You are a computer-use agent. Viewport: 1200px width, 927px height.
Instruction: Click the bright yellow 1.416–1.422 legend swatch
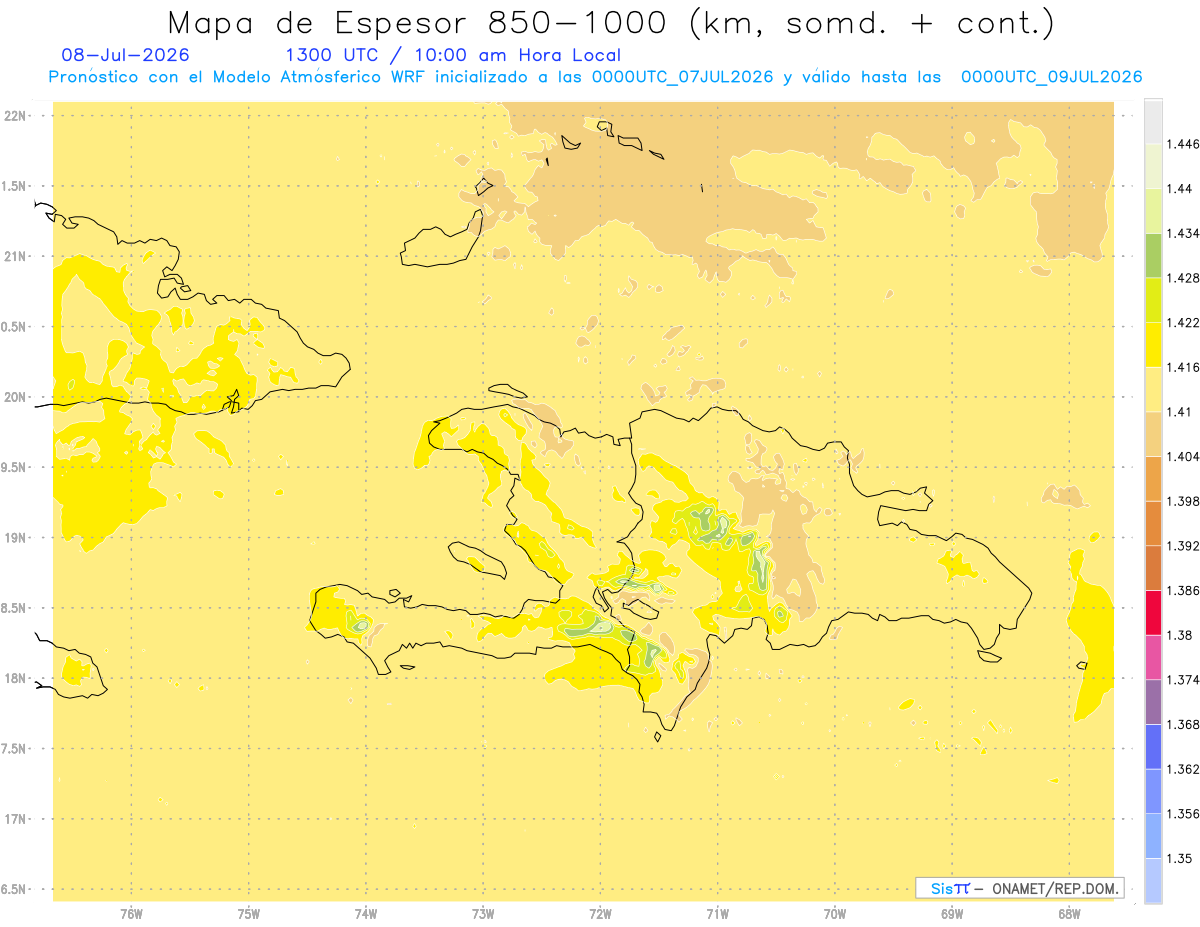coord(1153,345)
